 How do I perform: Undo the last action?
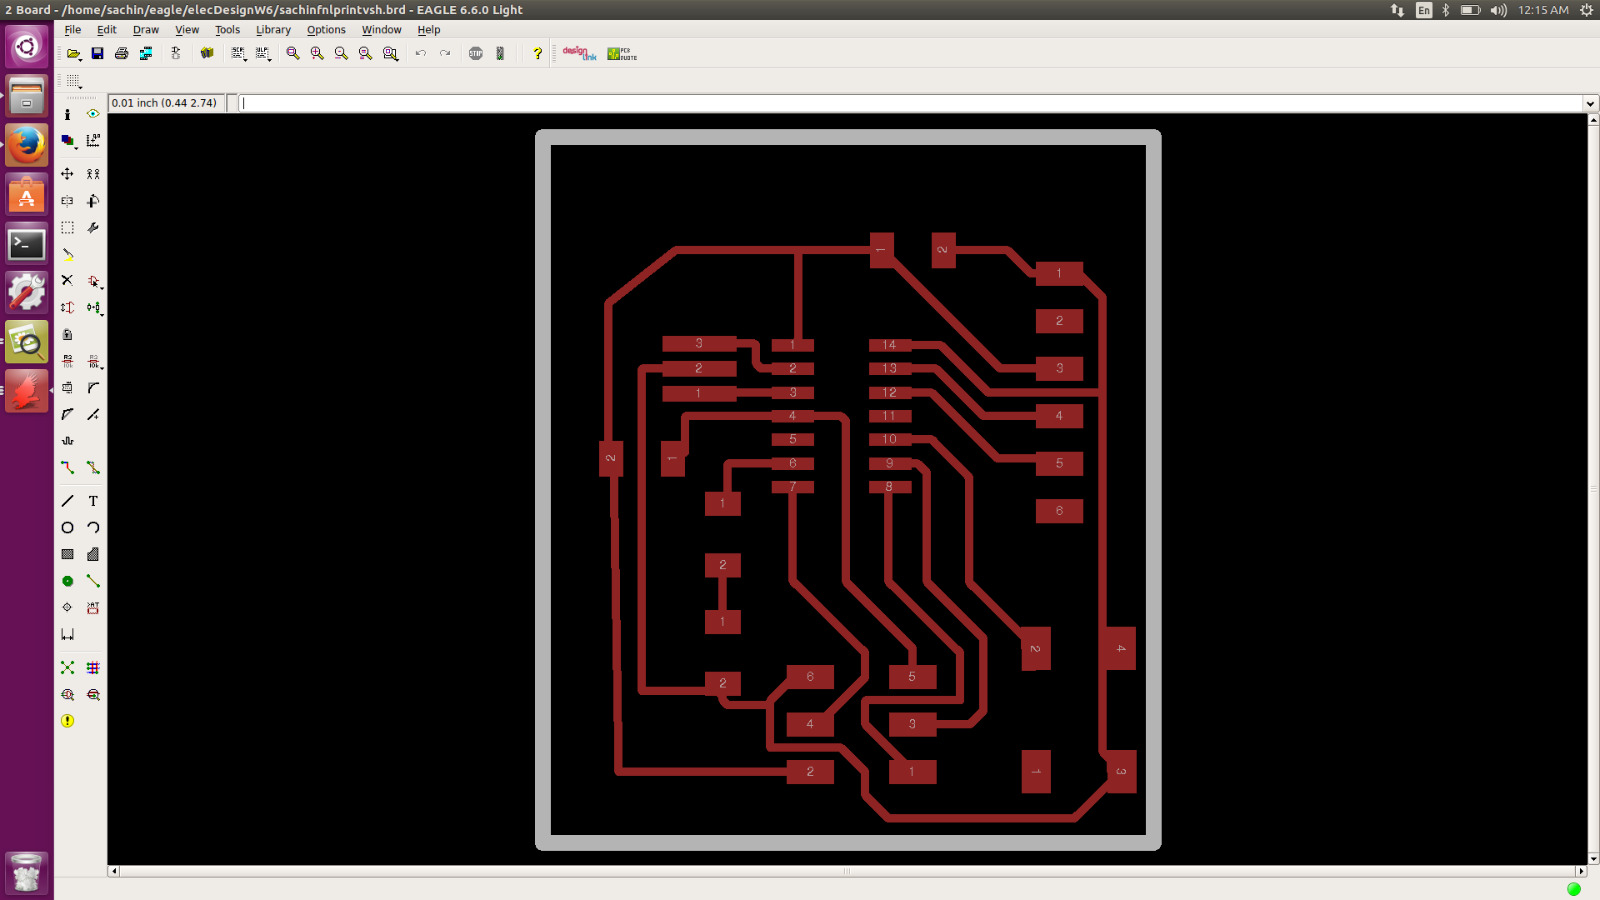point(421,53)
